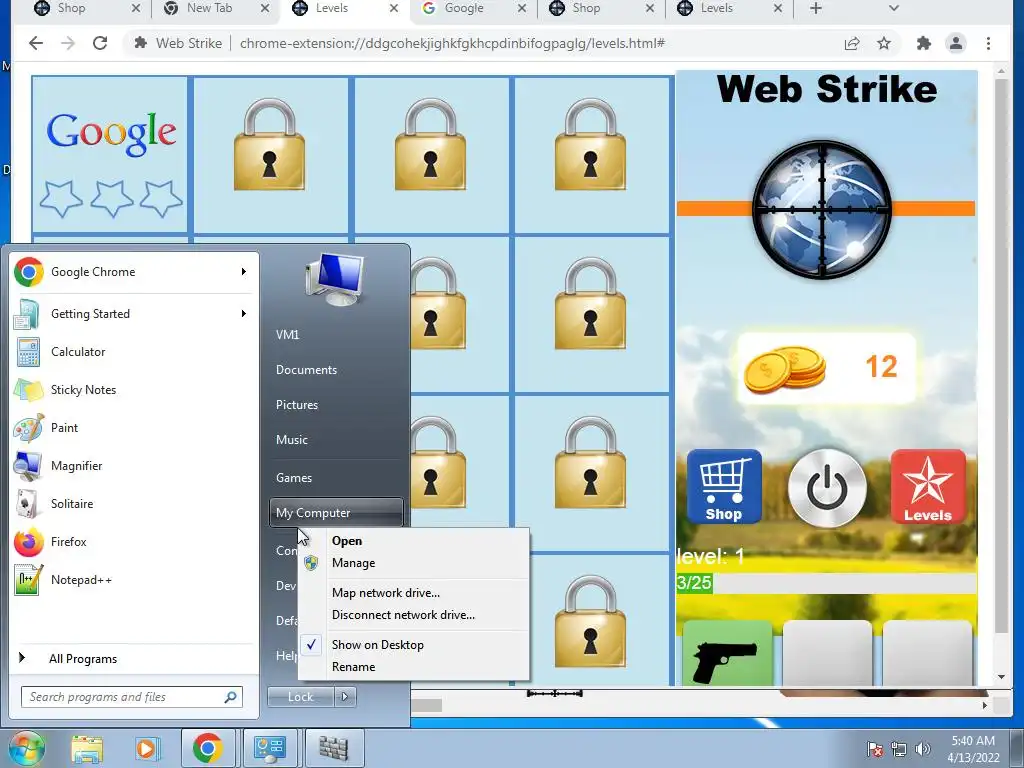This screenshot has height=768, width=1024.
Task: Open Action Center flag tray icon
Action: [875, 749]
